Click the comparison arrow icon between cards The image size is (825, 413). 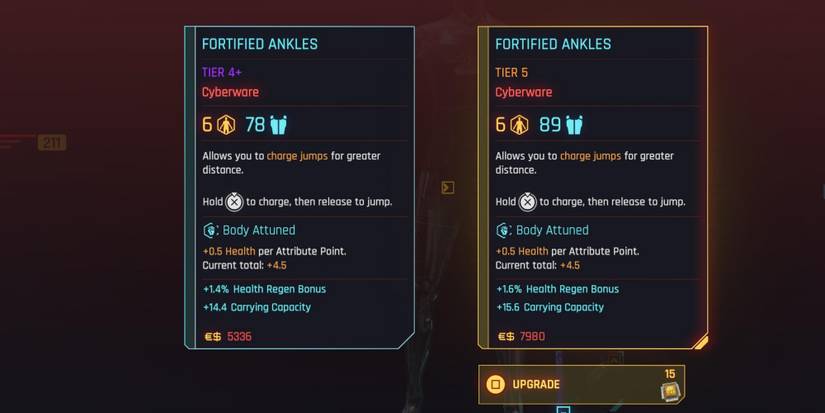[x=448, y=187]
